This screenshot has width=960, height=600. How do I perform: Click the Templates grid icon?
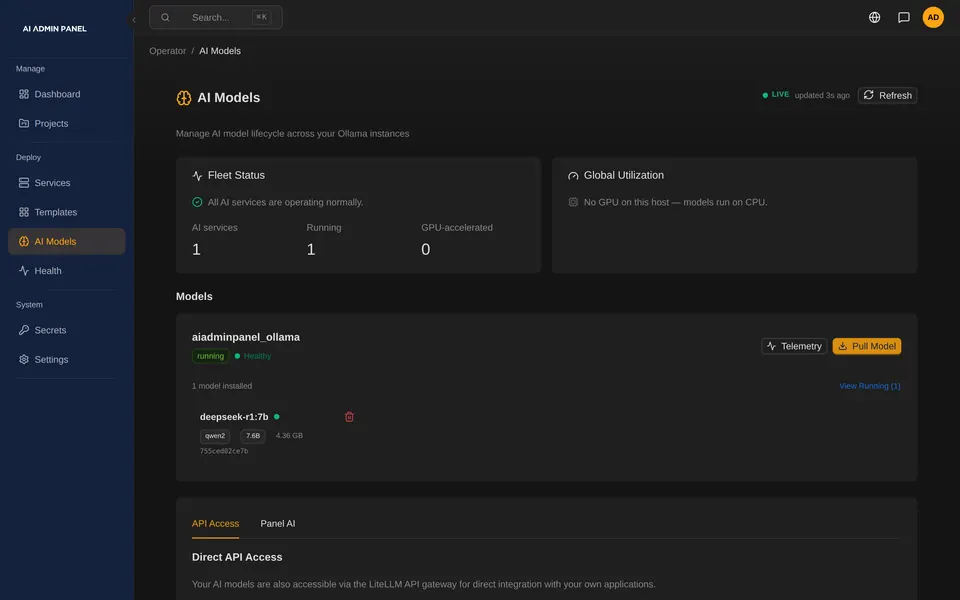24,212
